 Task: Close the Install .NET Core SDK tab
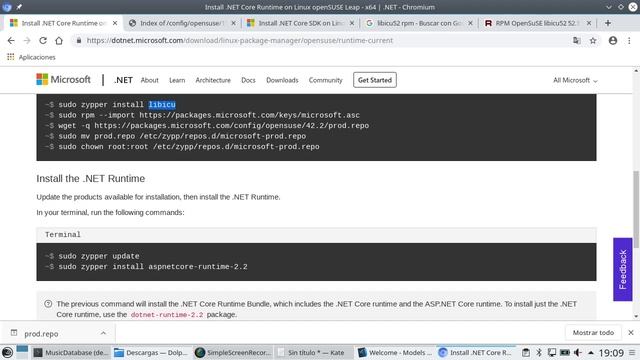(x=352, y=23)
